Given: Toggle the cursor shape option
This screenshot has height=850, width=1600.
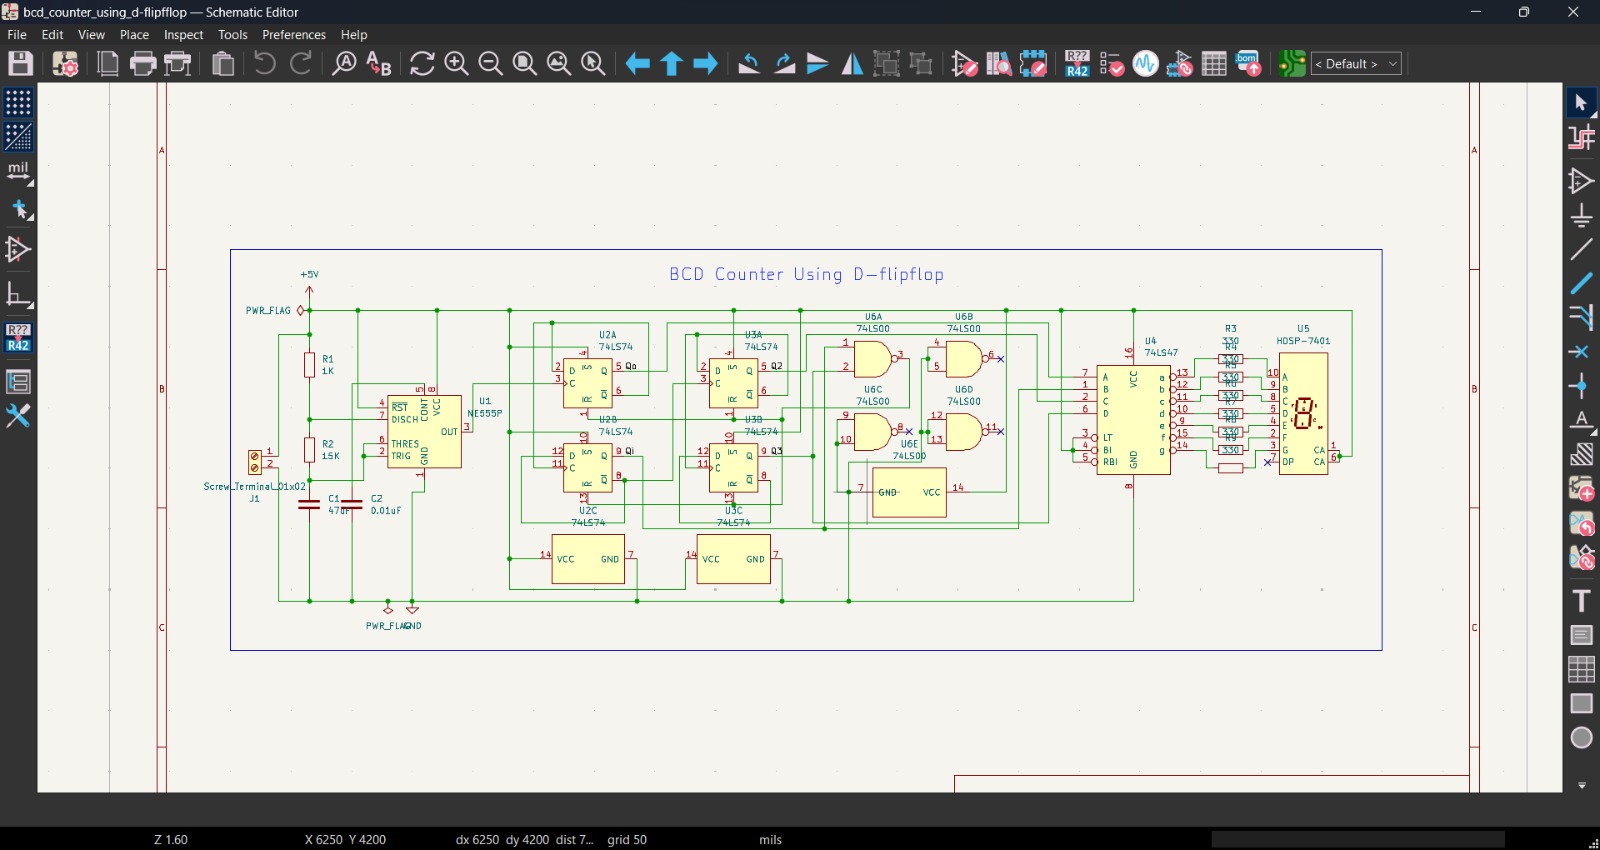Looking at the screenshot, I should tap(18, 210).
